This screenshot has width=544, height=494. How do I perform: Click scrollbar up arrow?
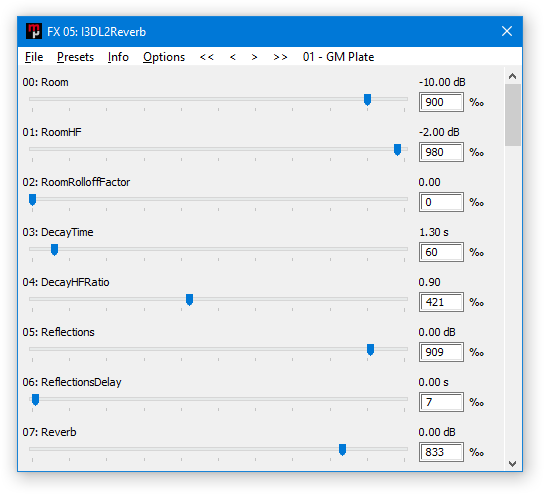click(512, 76)
